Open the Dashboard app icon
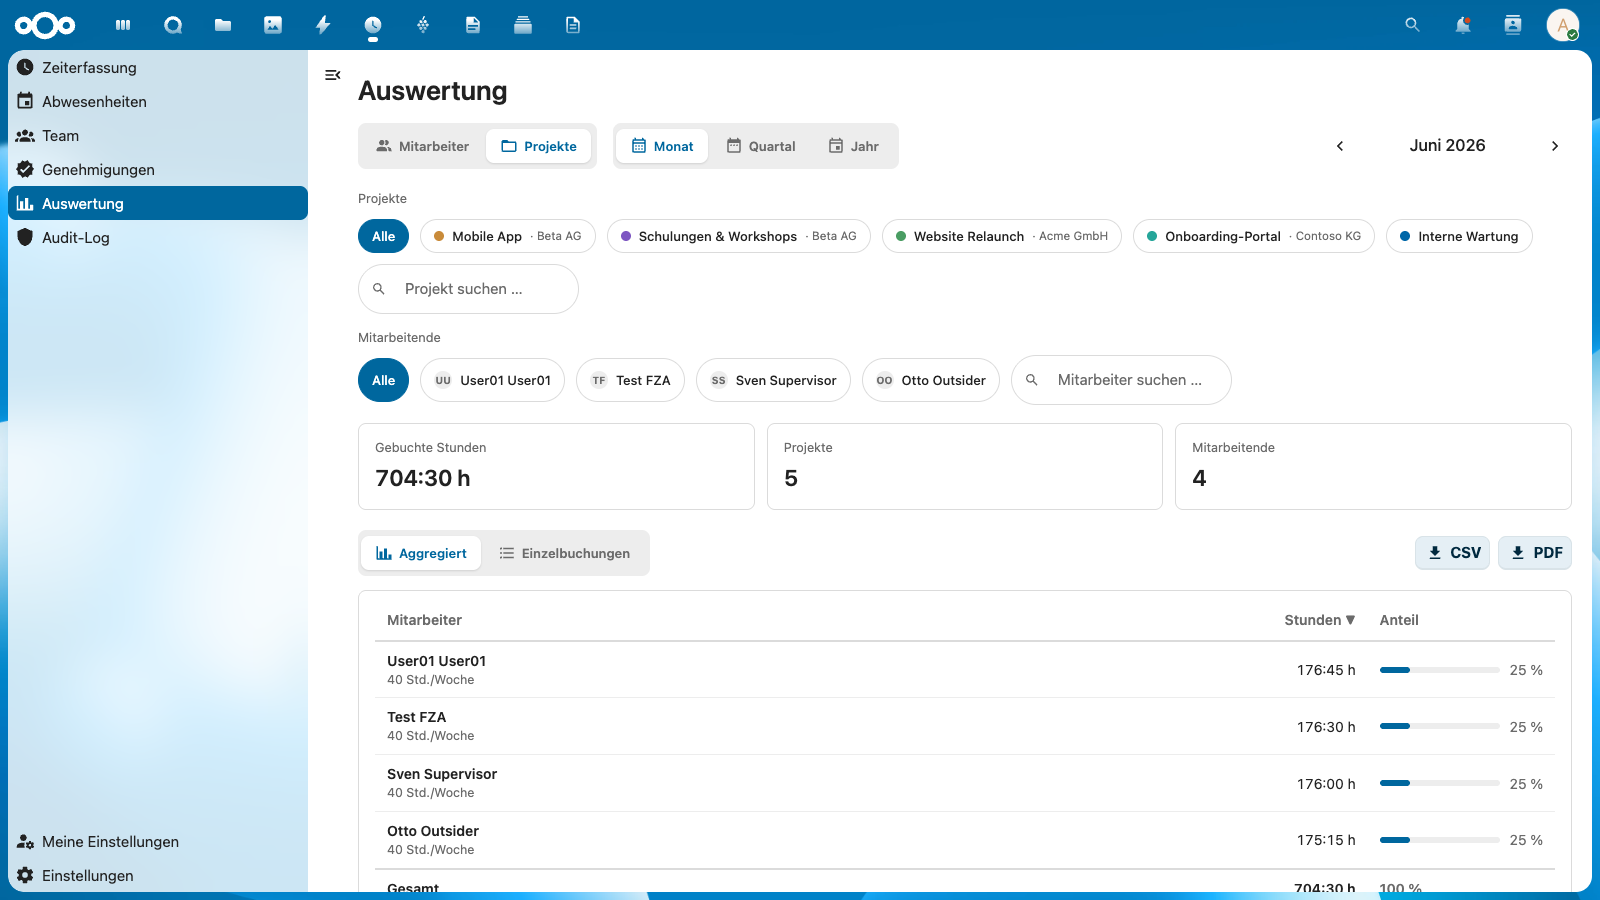 click(x=123, y=25)
